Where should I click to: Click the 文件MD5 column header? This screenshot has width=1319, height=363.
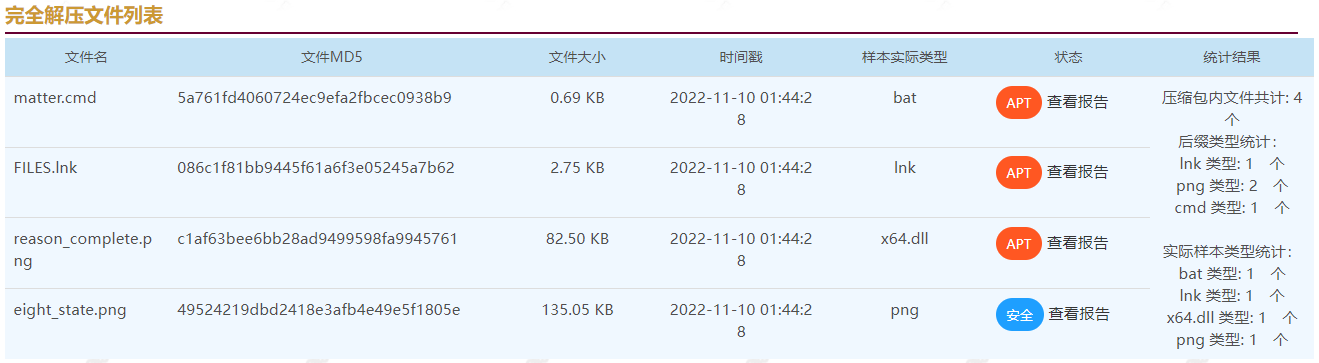click(331, 58)
